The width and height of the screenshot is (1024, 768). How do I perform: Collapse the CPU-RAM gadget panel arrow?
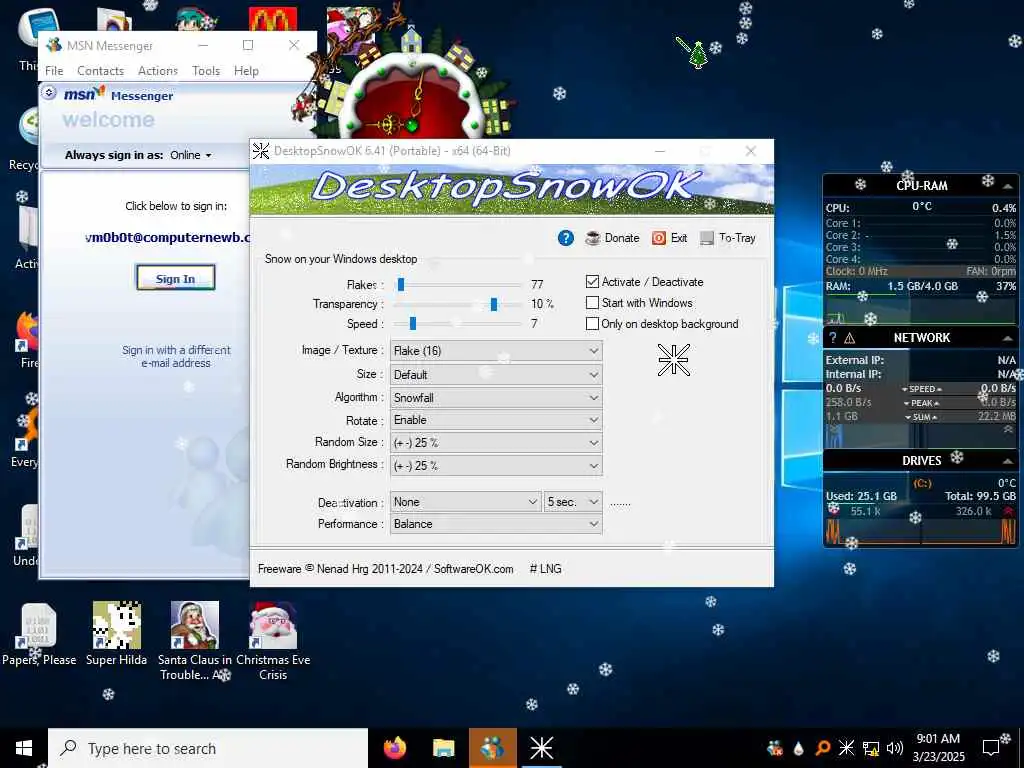tap(1008, 185)
